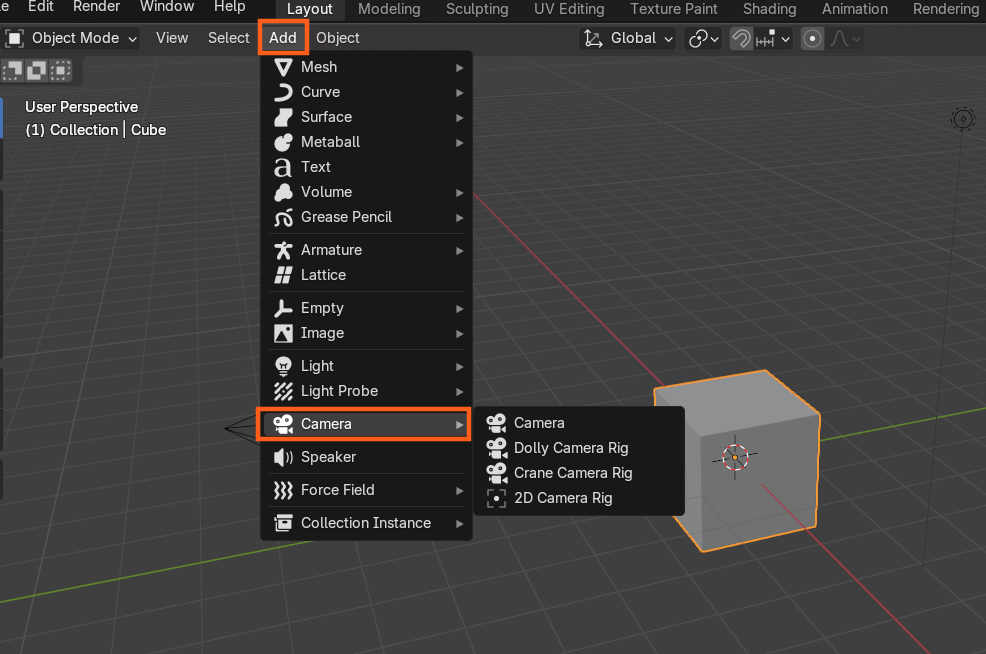Image resolution: width=986 pixels, height=654 pixels.
Task: Open the Light Probe submenu
Action: click(x=366, y=391)
